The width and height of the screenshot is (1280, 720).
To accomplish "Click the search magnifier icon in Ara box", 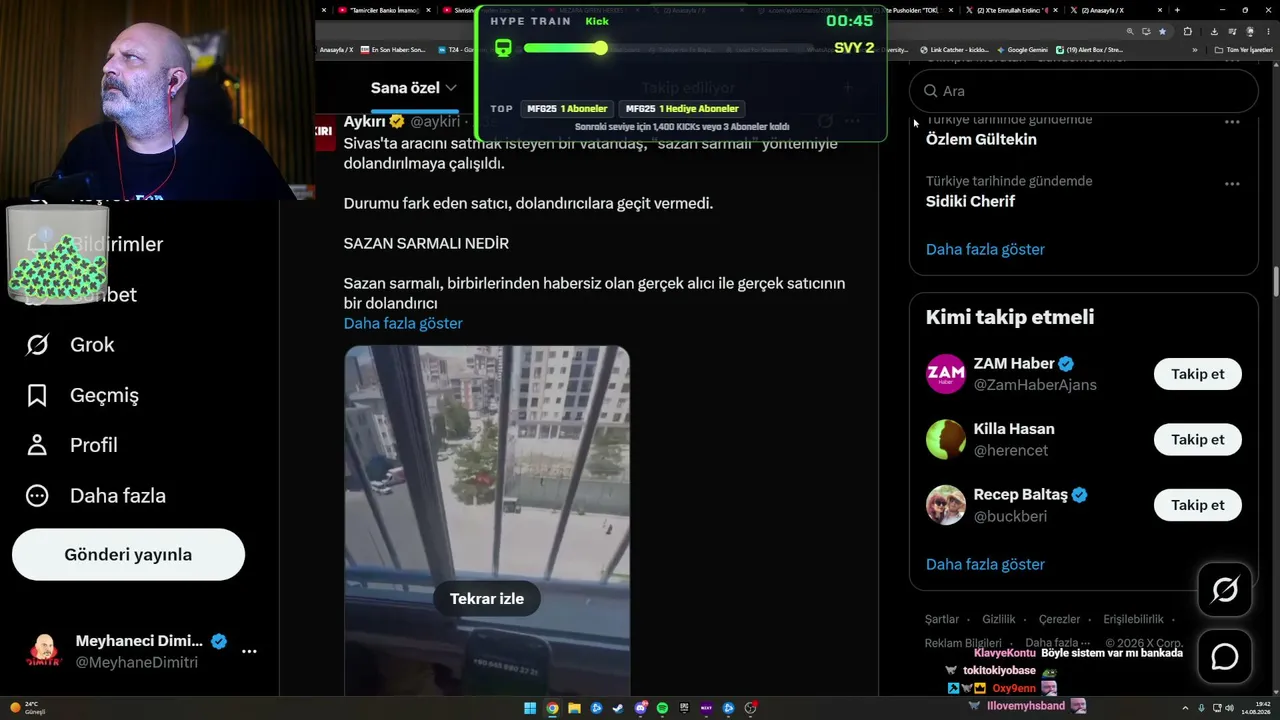I will point(930,91).
